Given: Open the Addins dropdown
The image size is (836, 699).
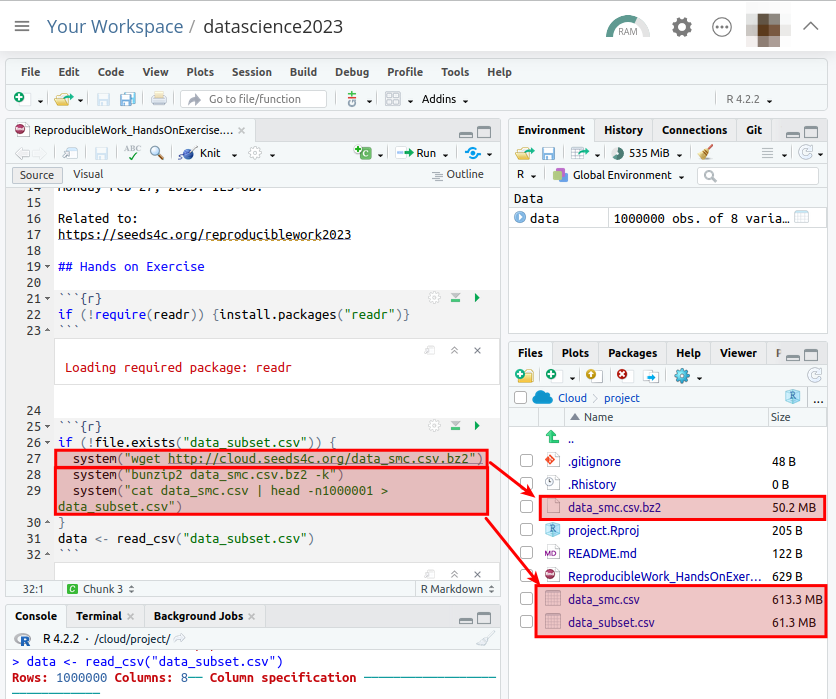Looking at the screenshot, I should click(445, 99).
